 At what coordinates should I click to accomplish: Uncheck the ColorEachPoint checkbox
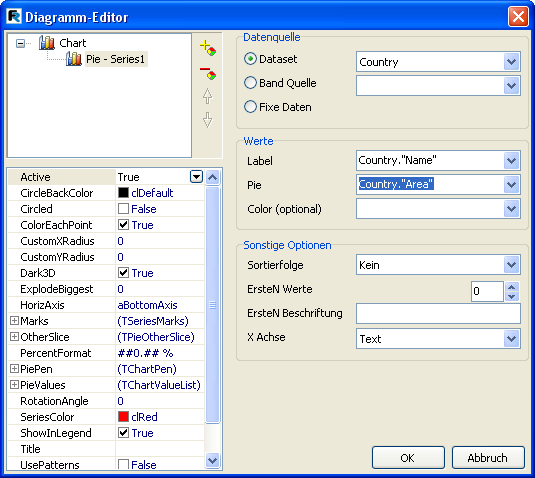coord(123,225)
